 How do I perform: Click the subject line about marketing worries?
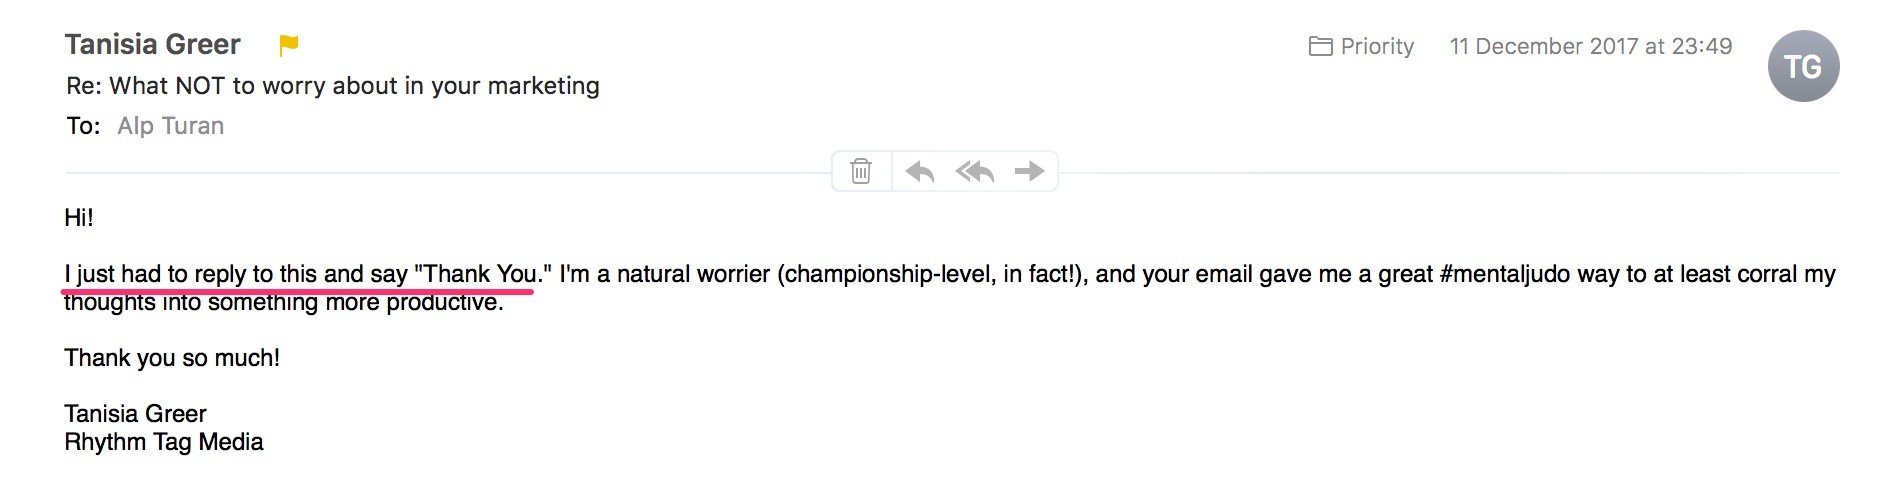coord(333,86)
